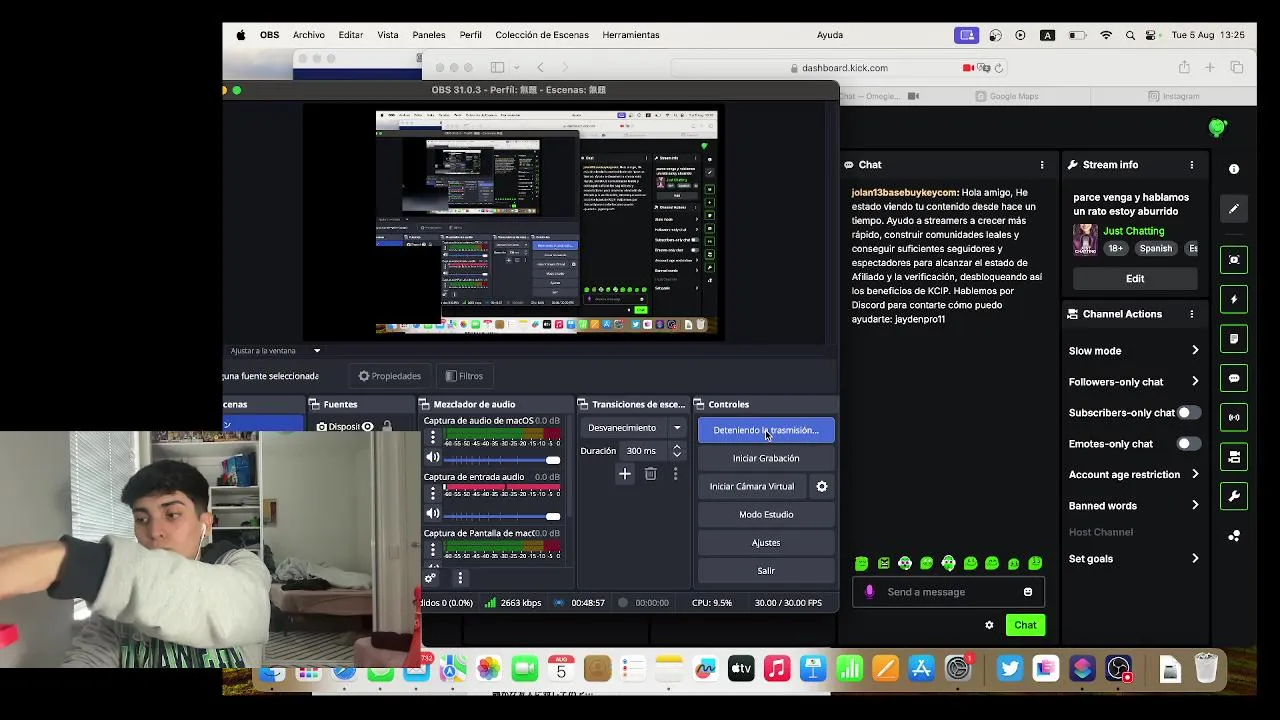Open Channel Actions three-dot menu

[1191, 314]
